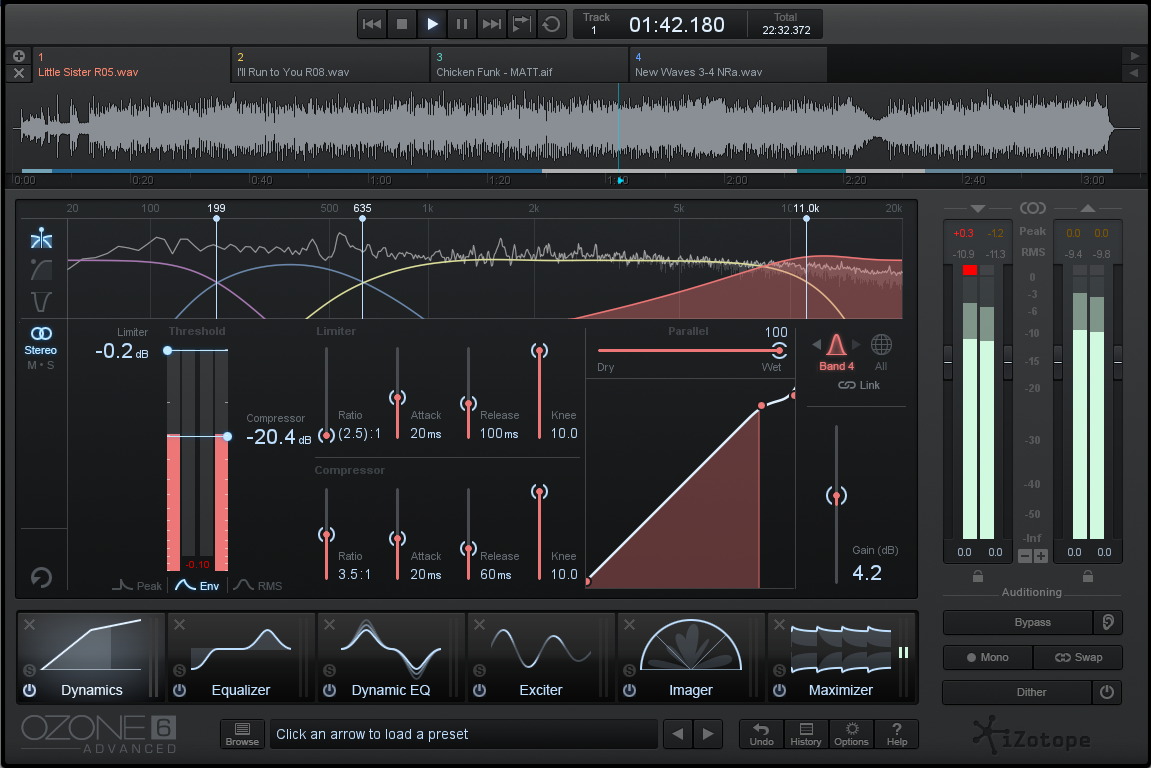The height and width of the screenshot is (768, 1151).
Task: Click the right arrow on the track bar
Action: pyautogui.click(x=1135, y=57)
